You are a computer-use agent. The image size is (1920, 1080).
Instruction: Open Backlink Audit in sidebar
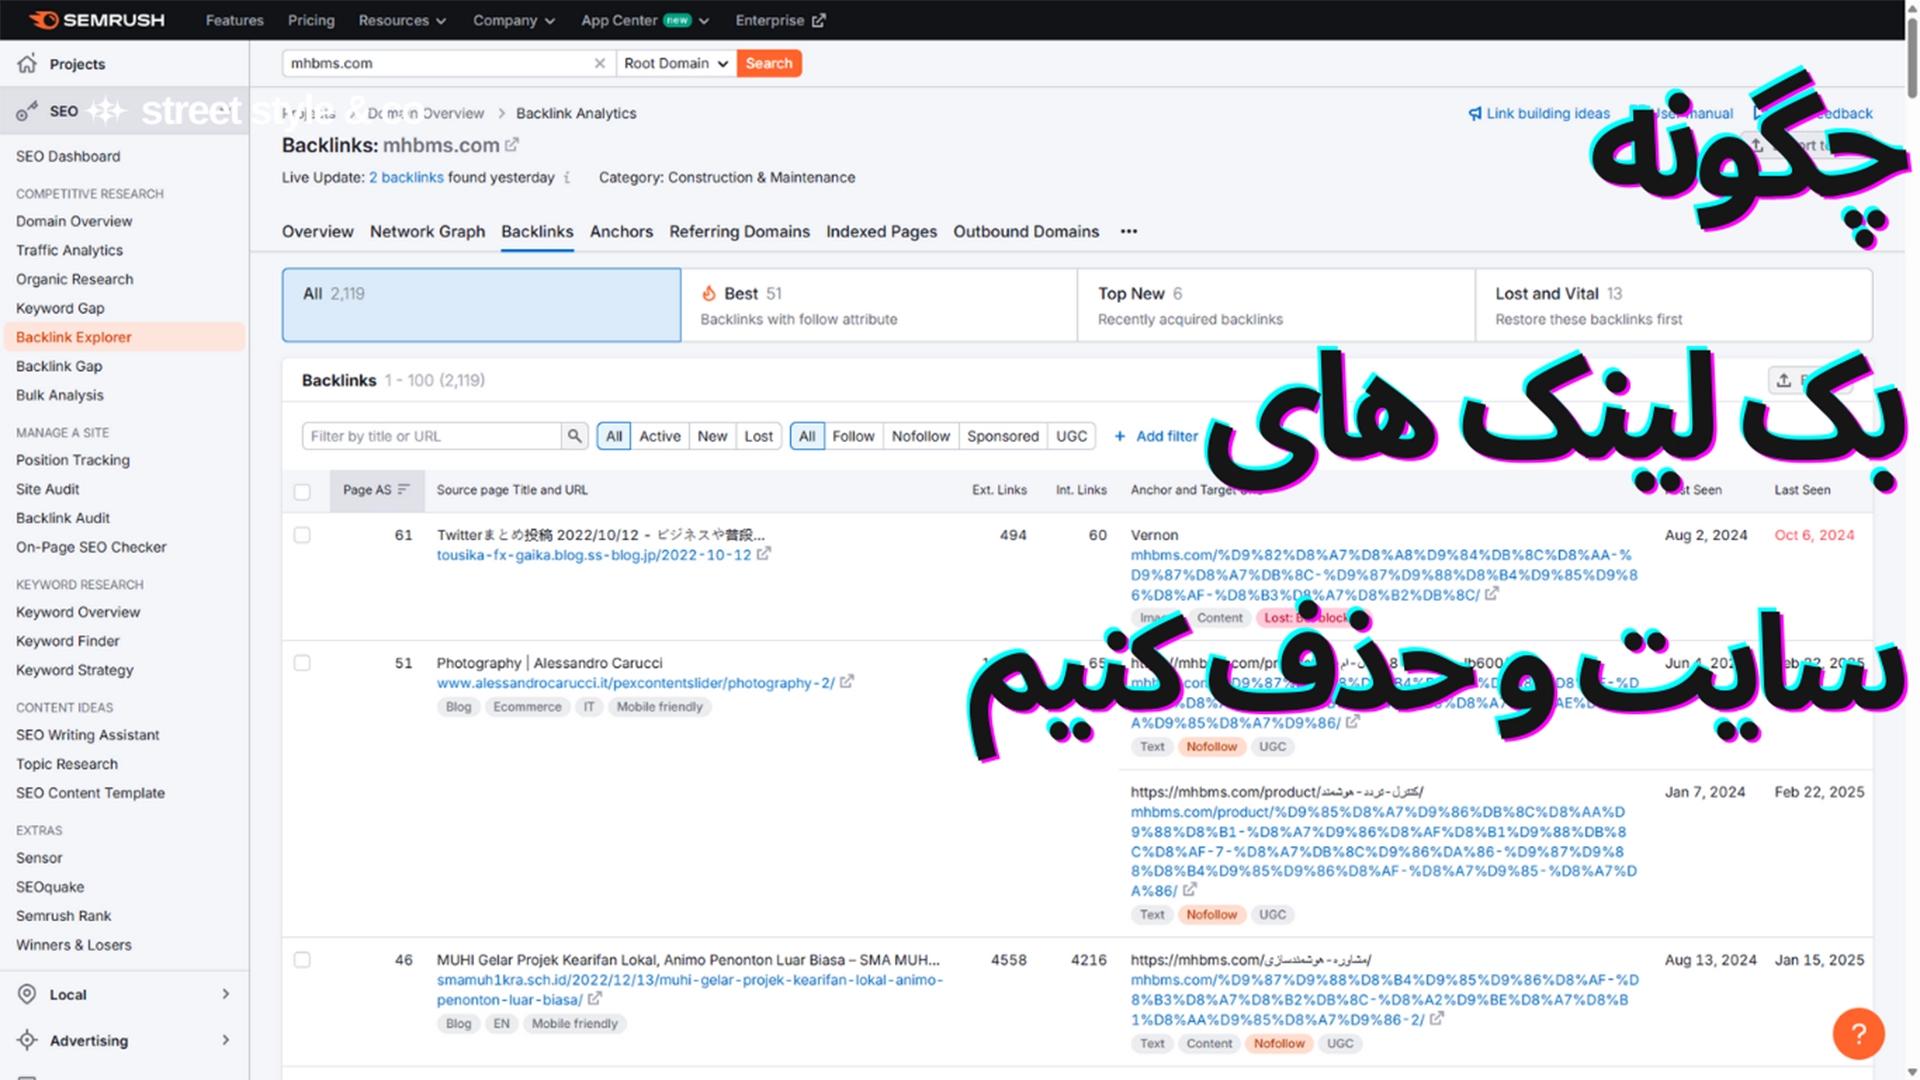[63, 518]
